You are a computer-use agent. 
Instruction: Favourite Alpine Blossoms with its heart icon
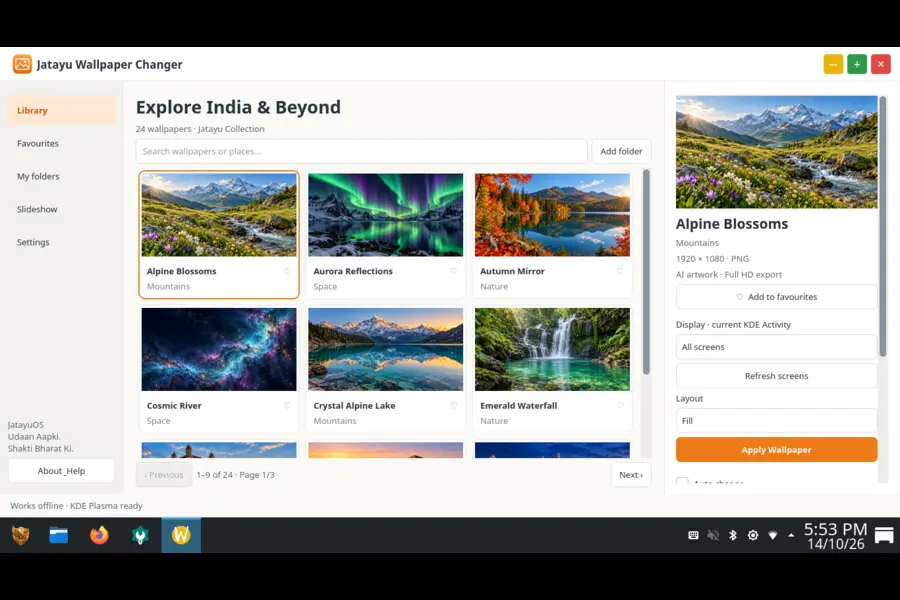[x=287, y=271]
